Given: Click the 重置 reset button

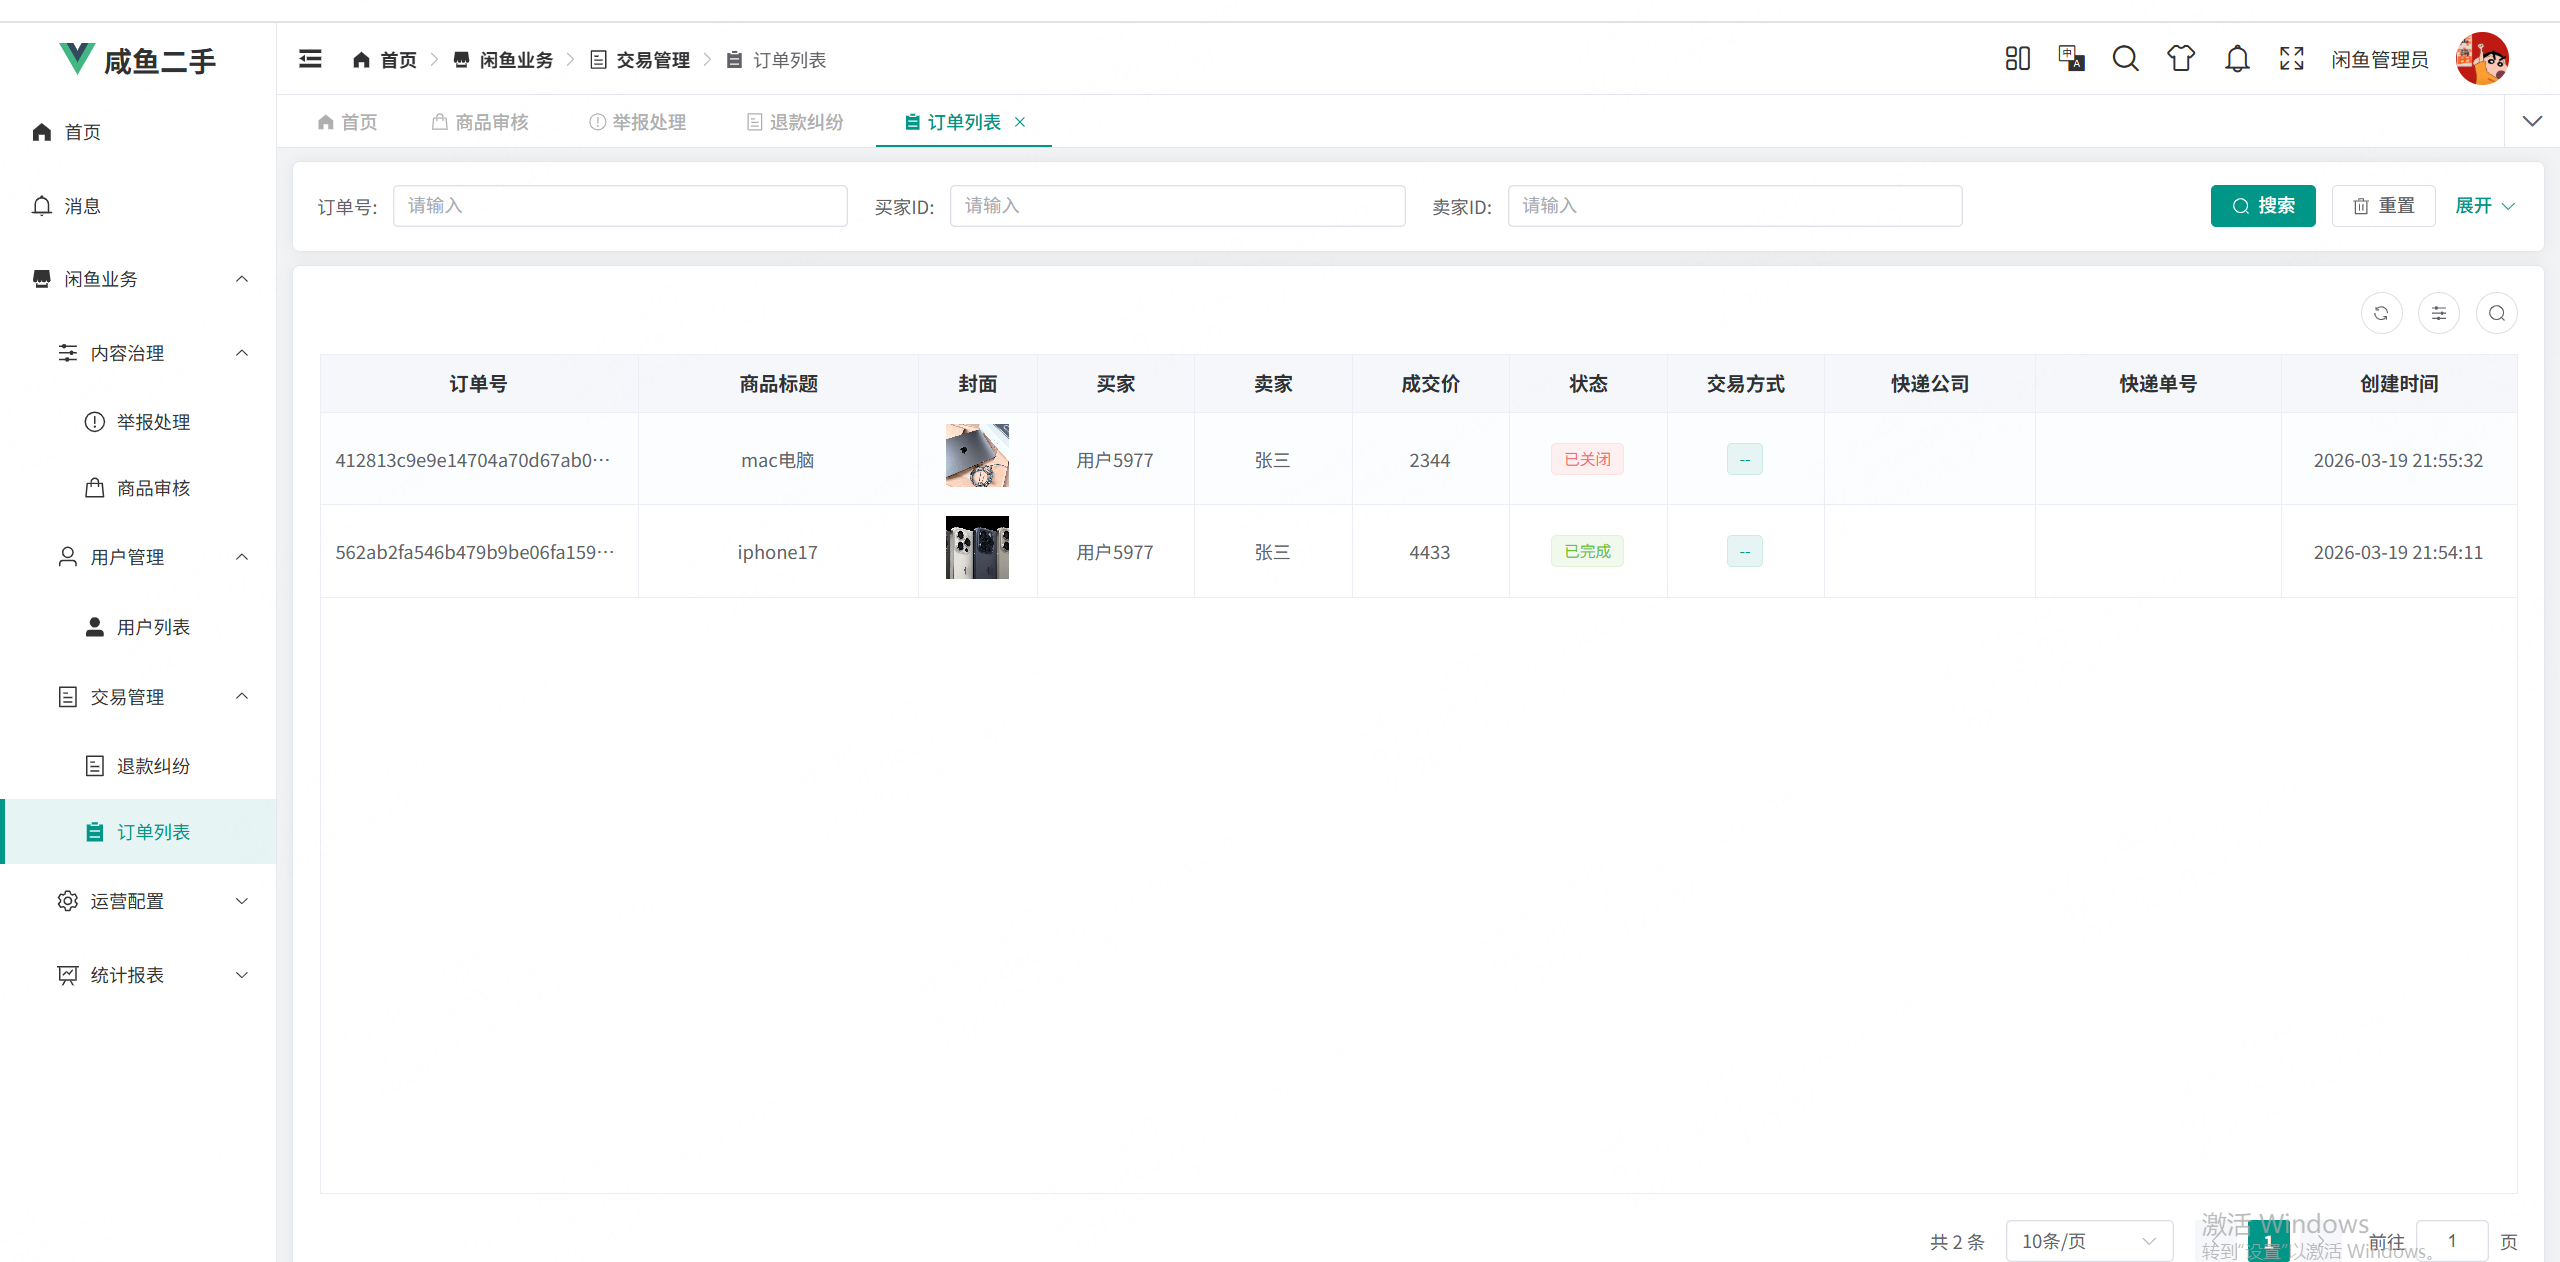Looking at the screenshot, I should (2384, 206).
